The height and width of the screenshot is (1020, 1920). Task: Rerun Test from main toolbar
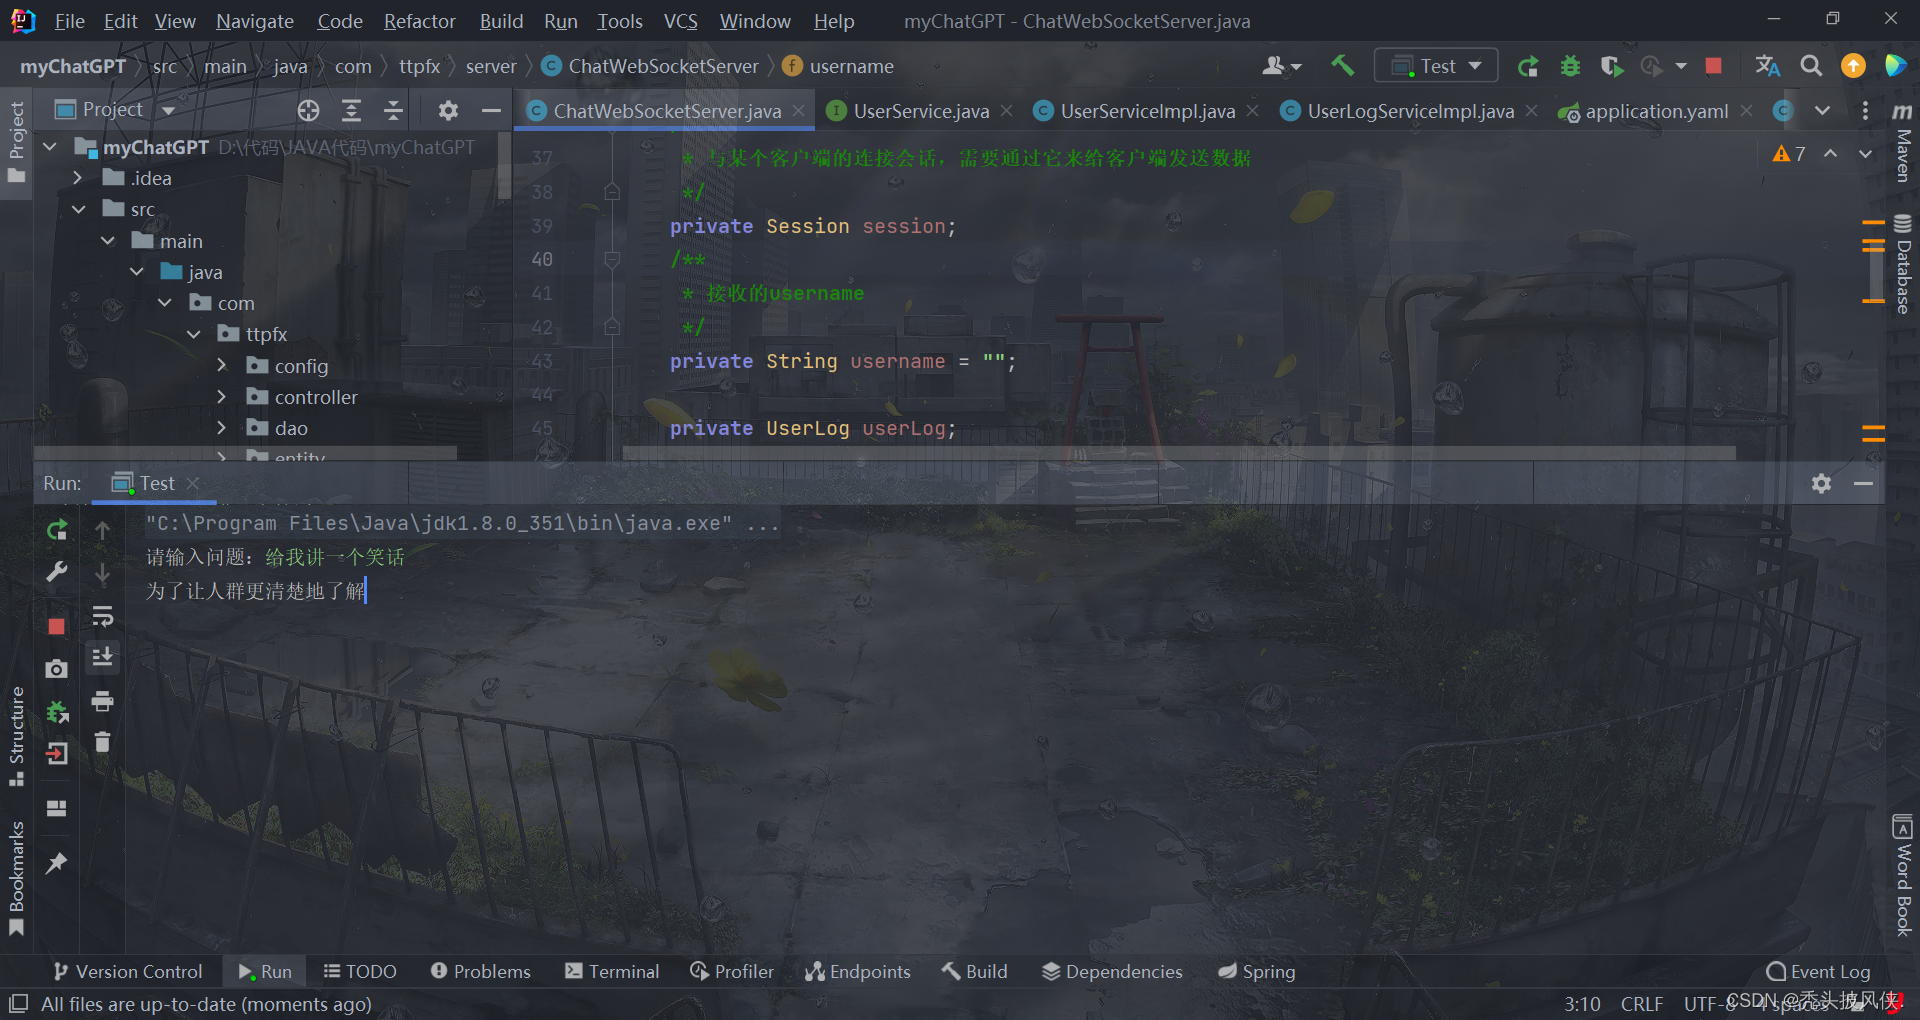click(1527, 66)
